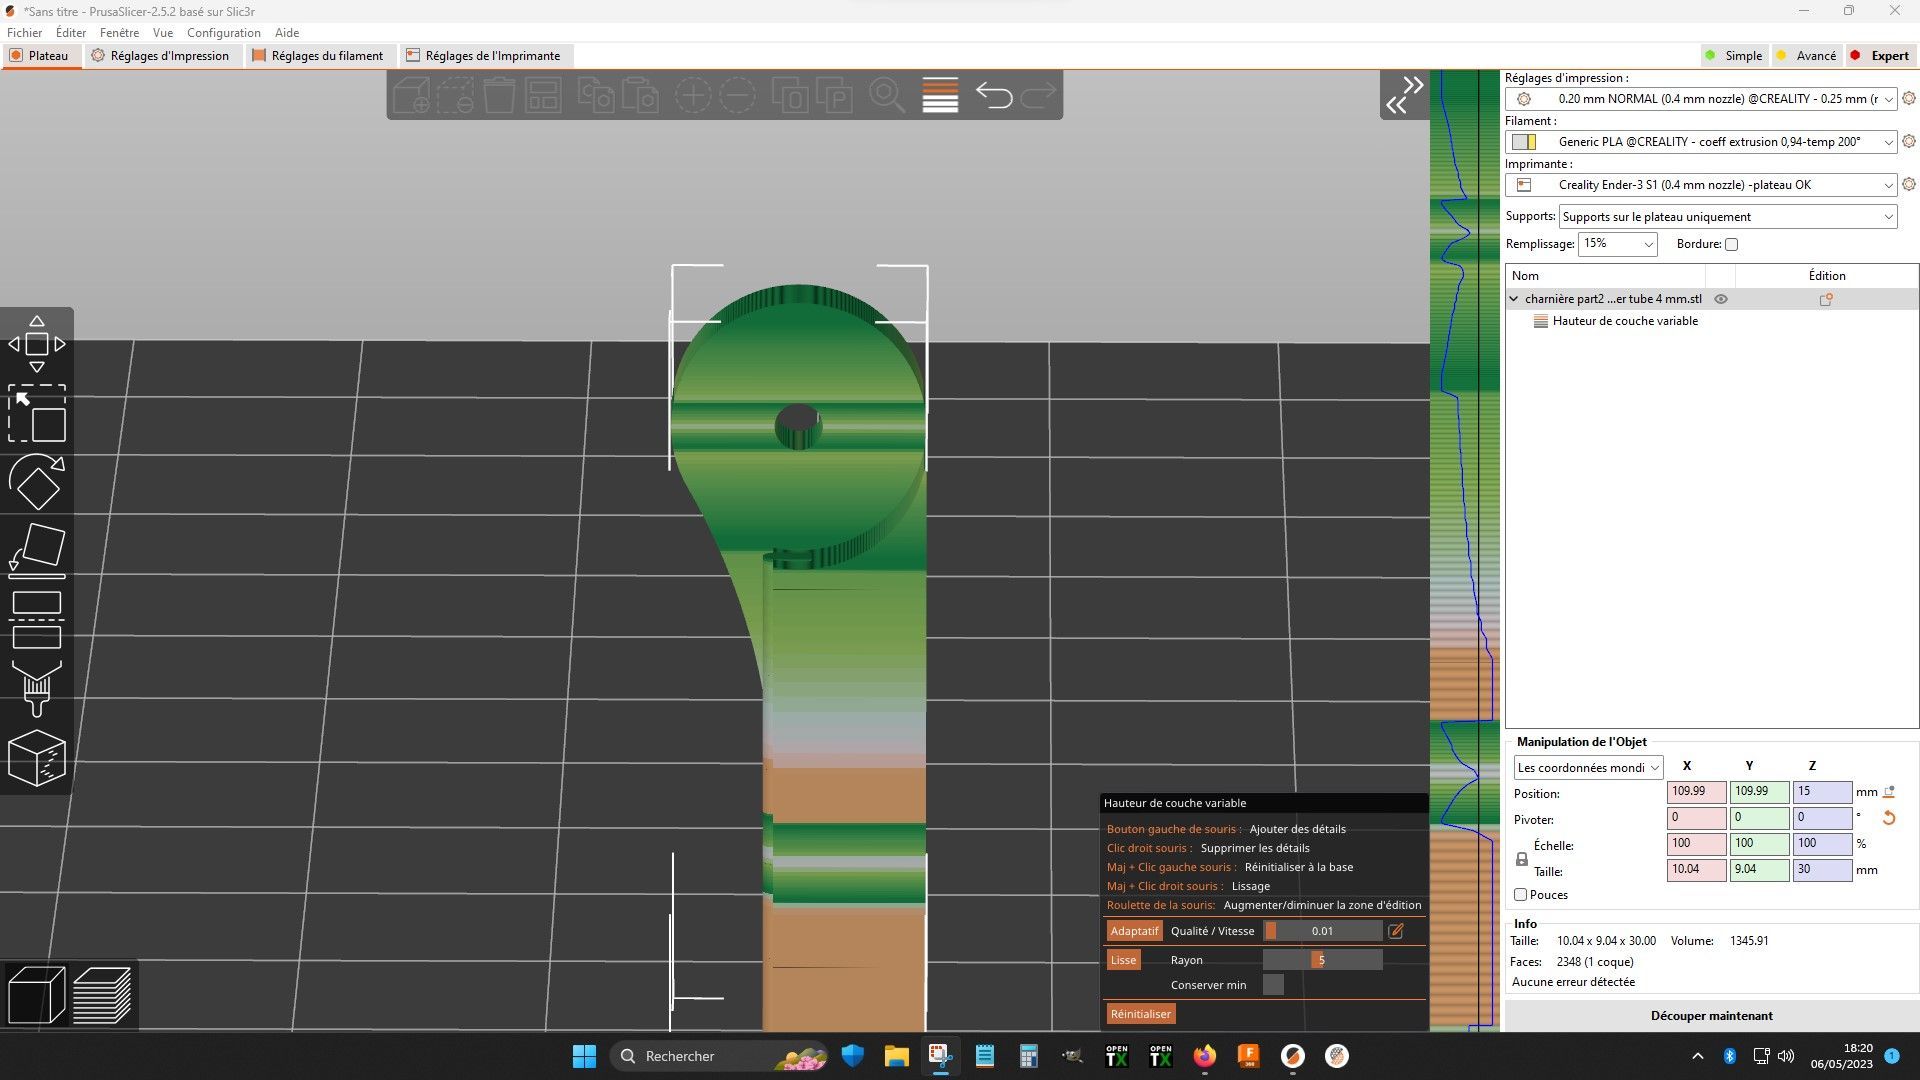Open the Supports dropdown

[x=1727, y=217]
